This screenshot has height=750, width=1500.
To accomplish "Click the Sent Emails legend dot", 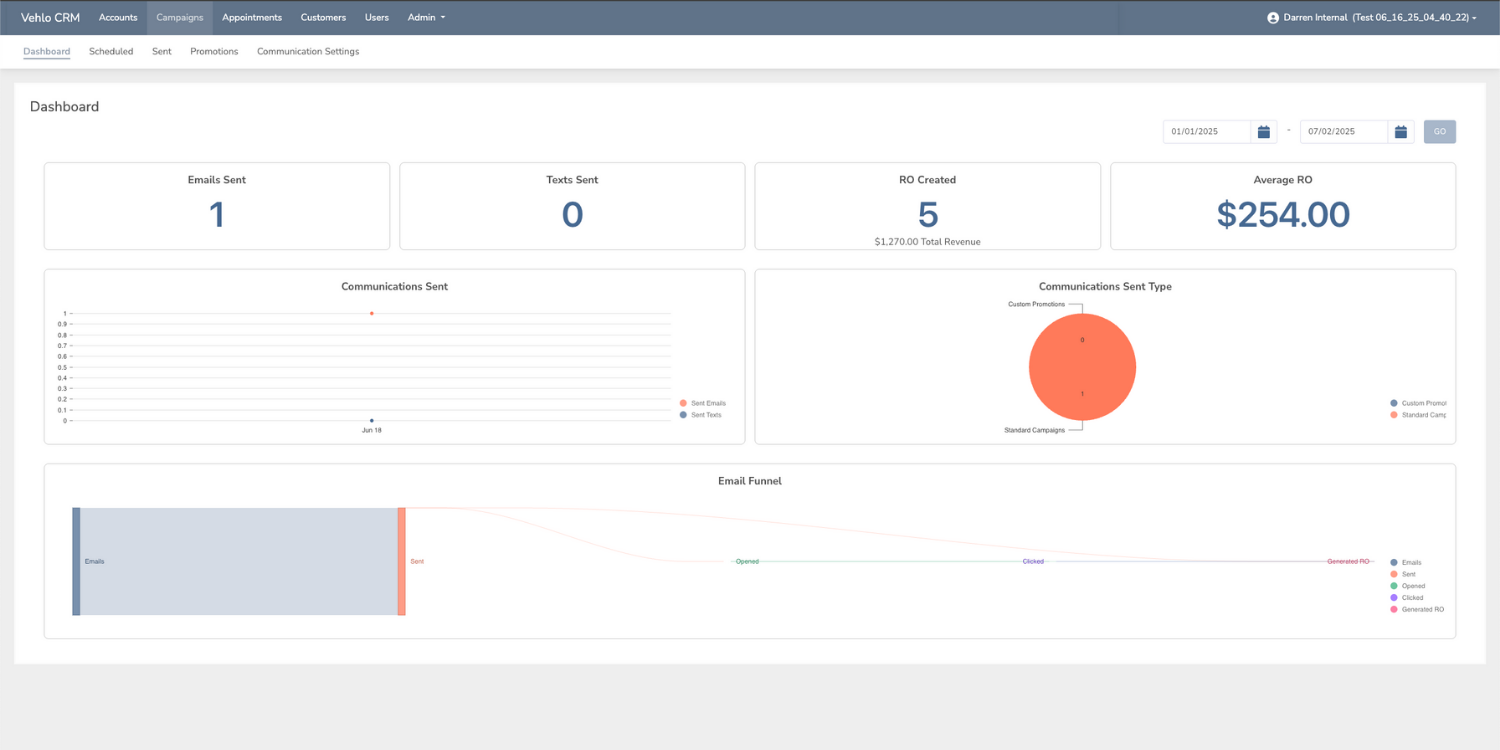I will (685, 403).
